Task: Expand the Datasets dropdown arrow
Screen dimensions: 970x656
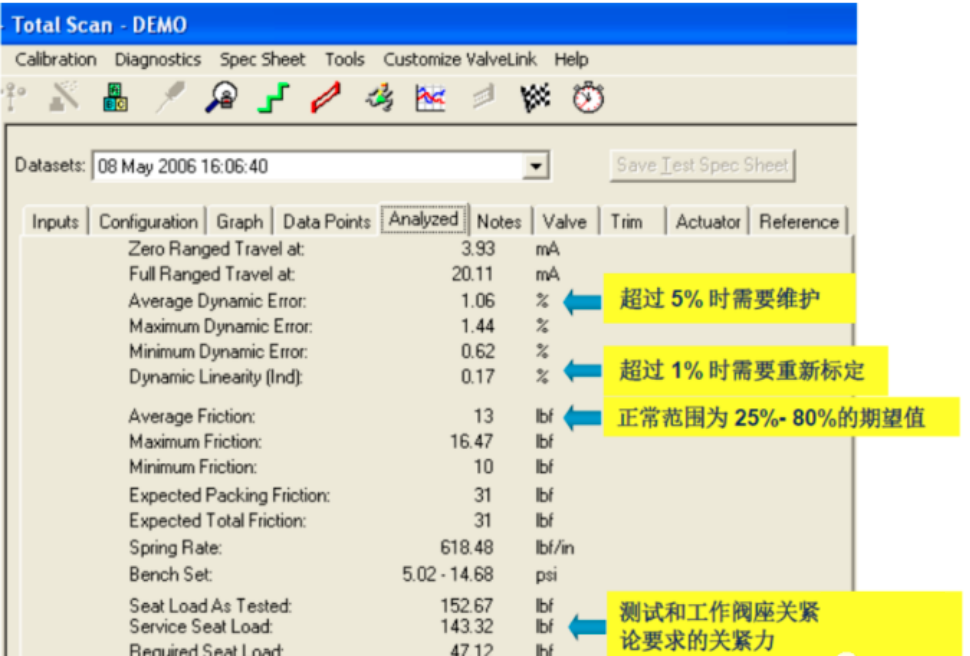Action: pos(537,166)
